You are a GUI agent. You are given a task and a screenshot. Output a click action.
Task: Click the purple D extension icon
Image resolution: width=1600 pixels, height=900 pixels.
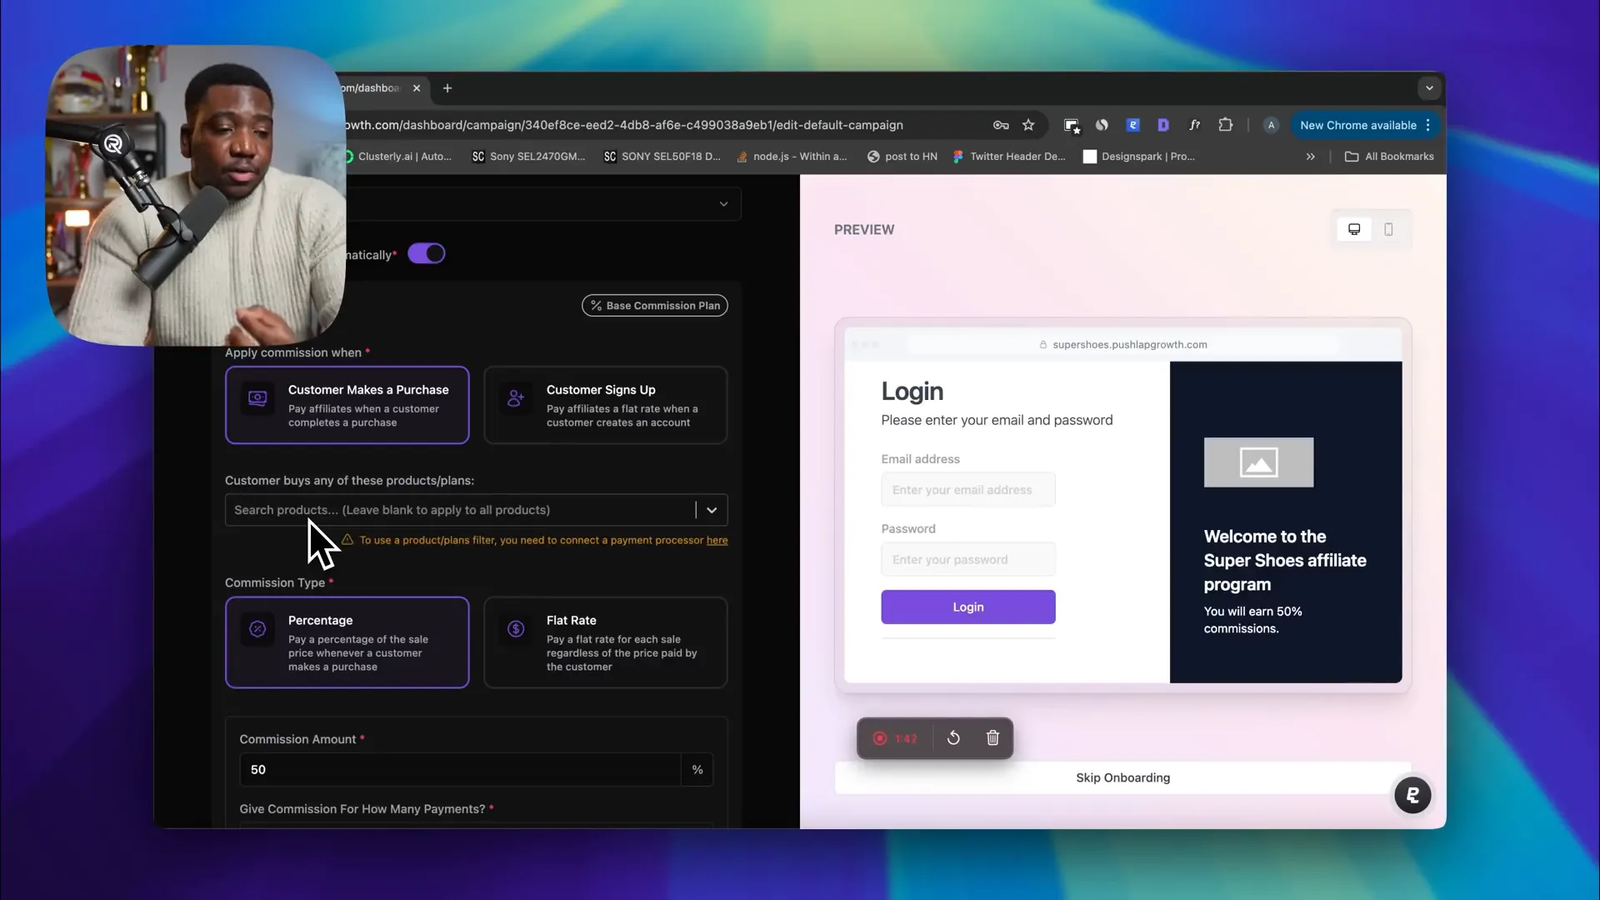(x=1163, y=125)
